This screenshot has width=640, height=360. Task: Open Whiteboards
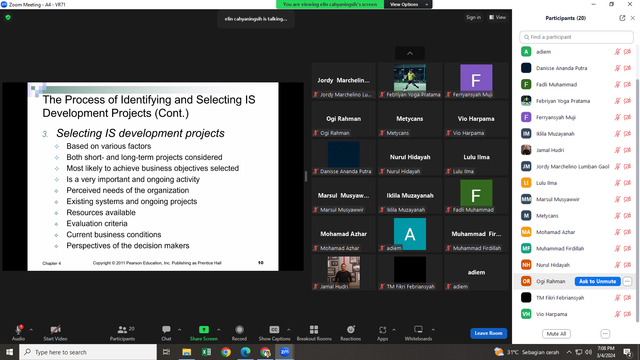click(x=418, y=333)
